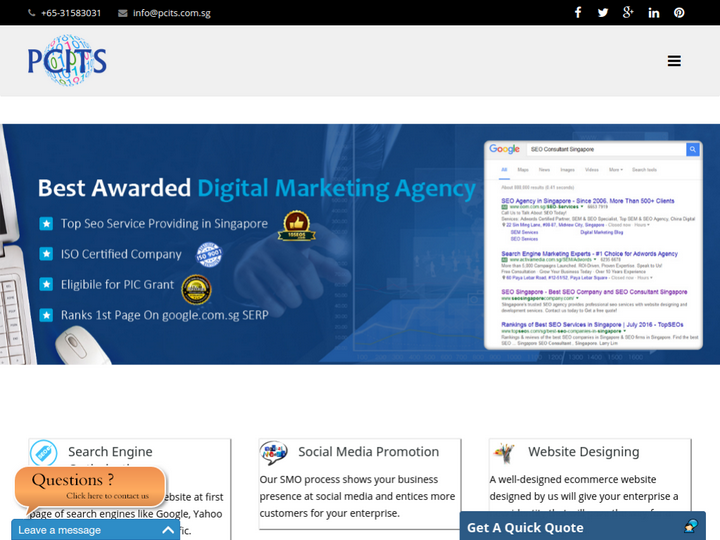720x540 pixels.
Task: Expand the Get A Quick Quote panel
Action: (x=525, y=527)
